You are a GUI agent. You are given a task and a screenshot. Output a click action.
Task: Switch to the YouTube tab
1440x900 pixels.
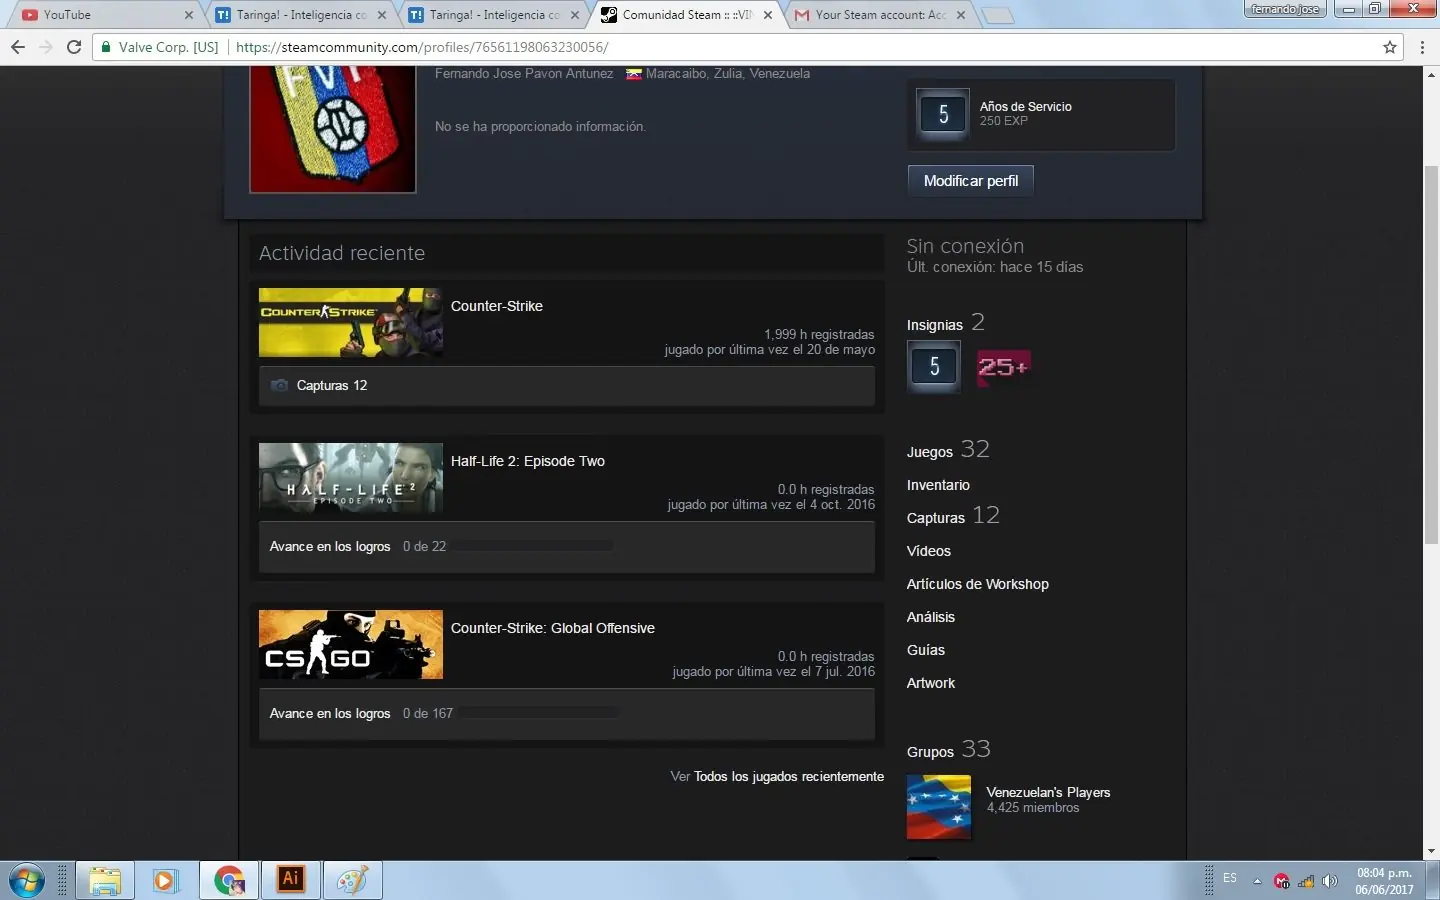click(105, 15)
